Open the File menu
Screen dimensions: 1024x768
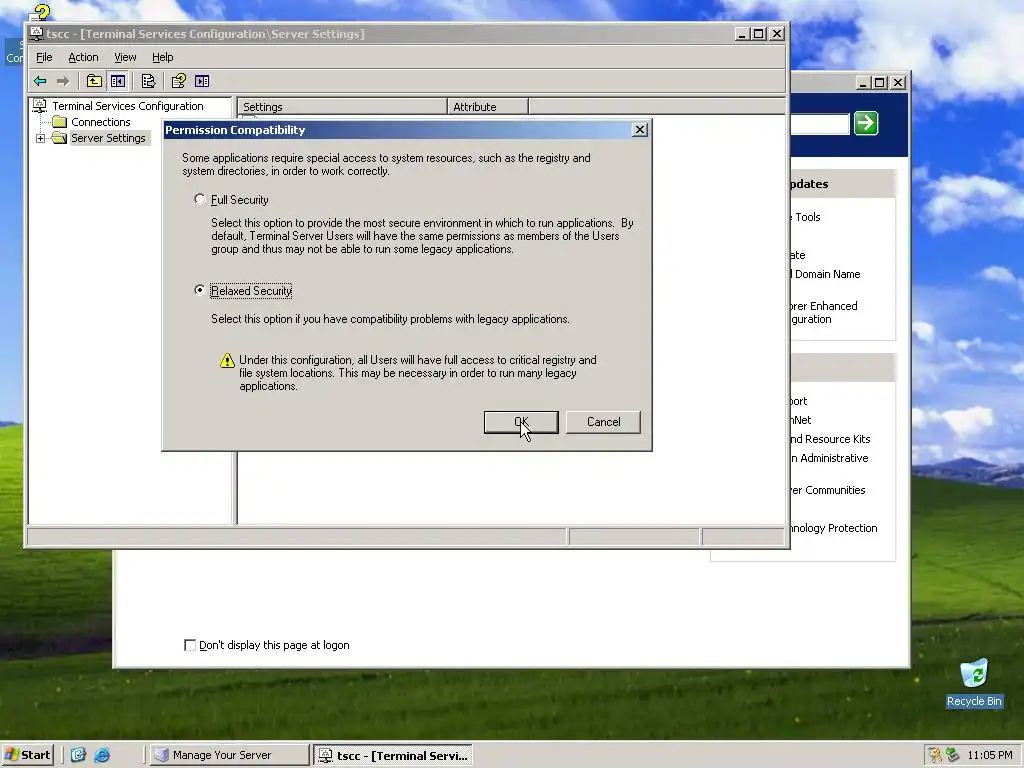[x=44, y=57]
